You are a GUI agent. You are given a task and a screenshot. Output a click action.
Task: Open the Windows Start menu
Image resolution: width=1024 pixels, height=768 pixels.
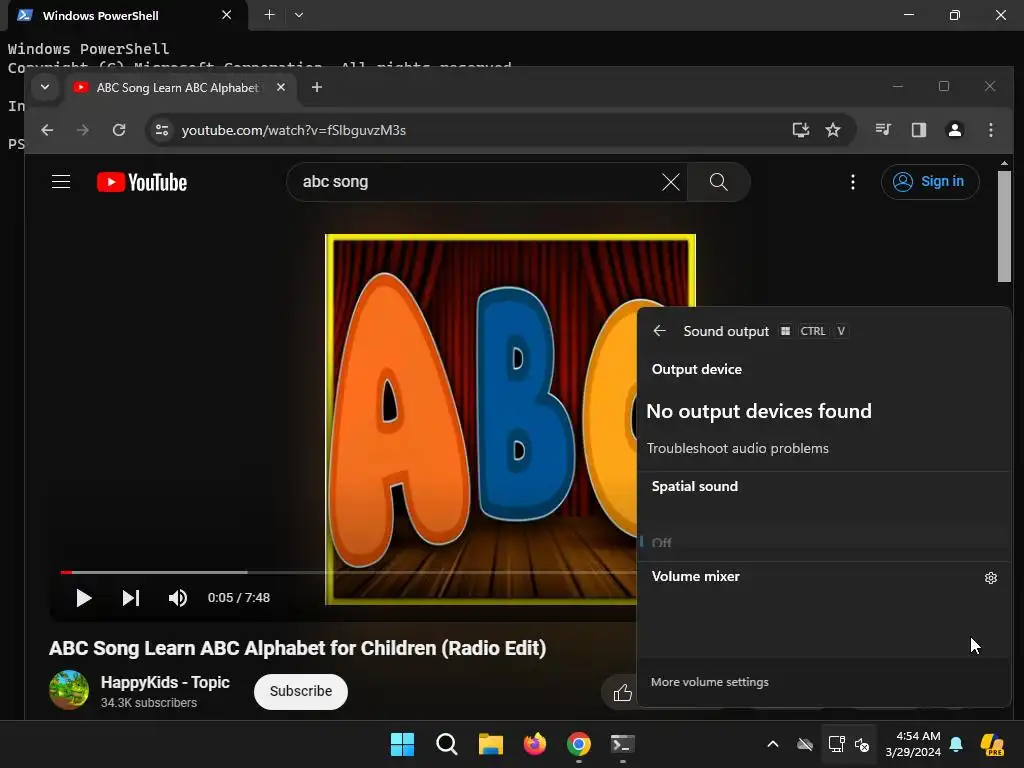point(402,744)
